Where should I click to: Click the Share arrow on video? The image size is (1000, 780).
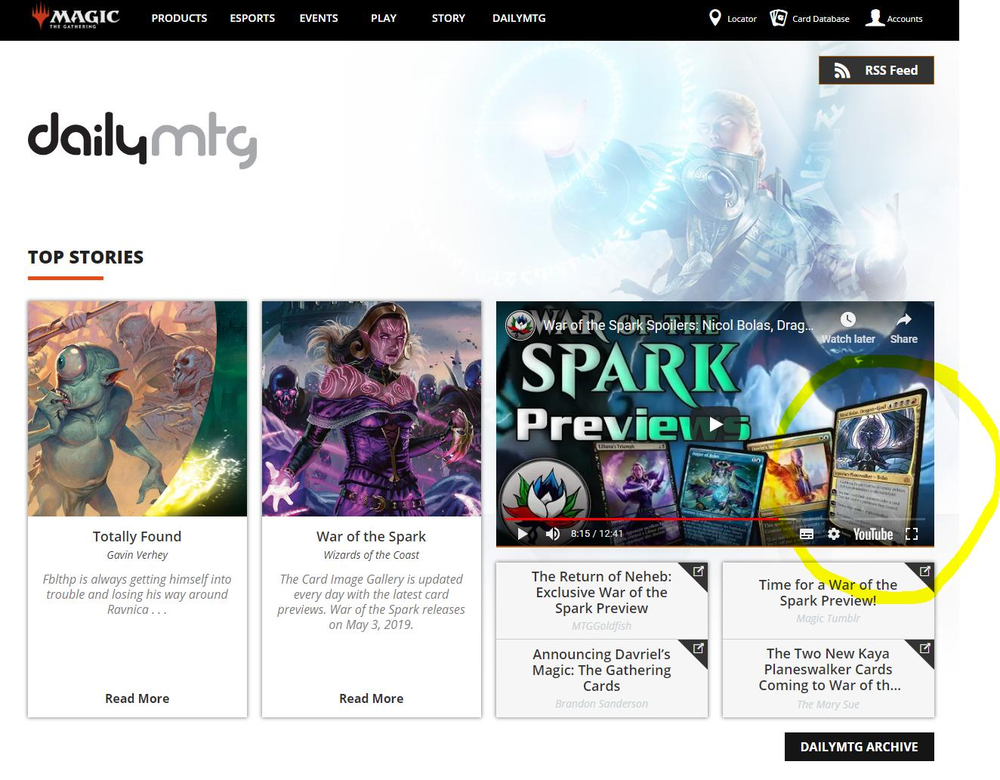click(904, 320)
